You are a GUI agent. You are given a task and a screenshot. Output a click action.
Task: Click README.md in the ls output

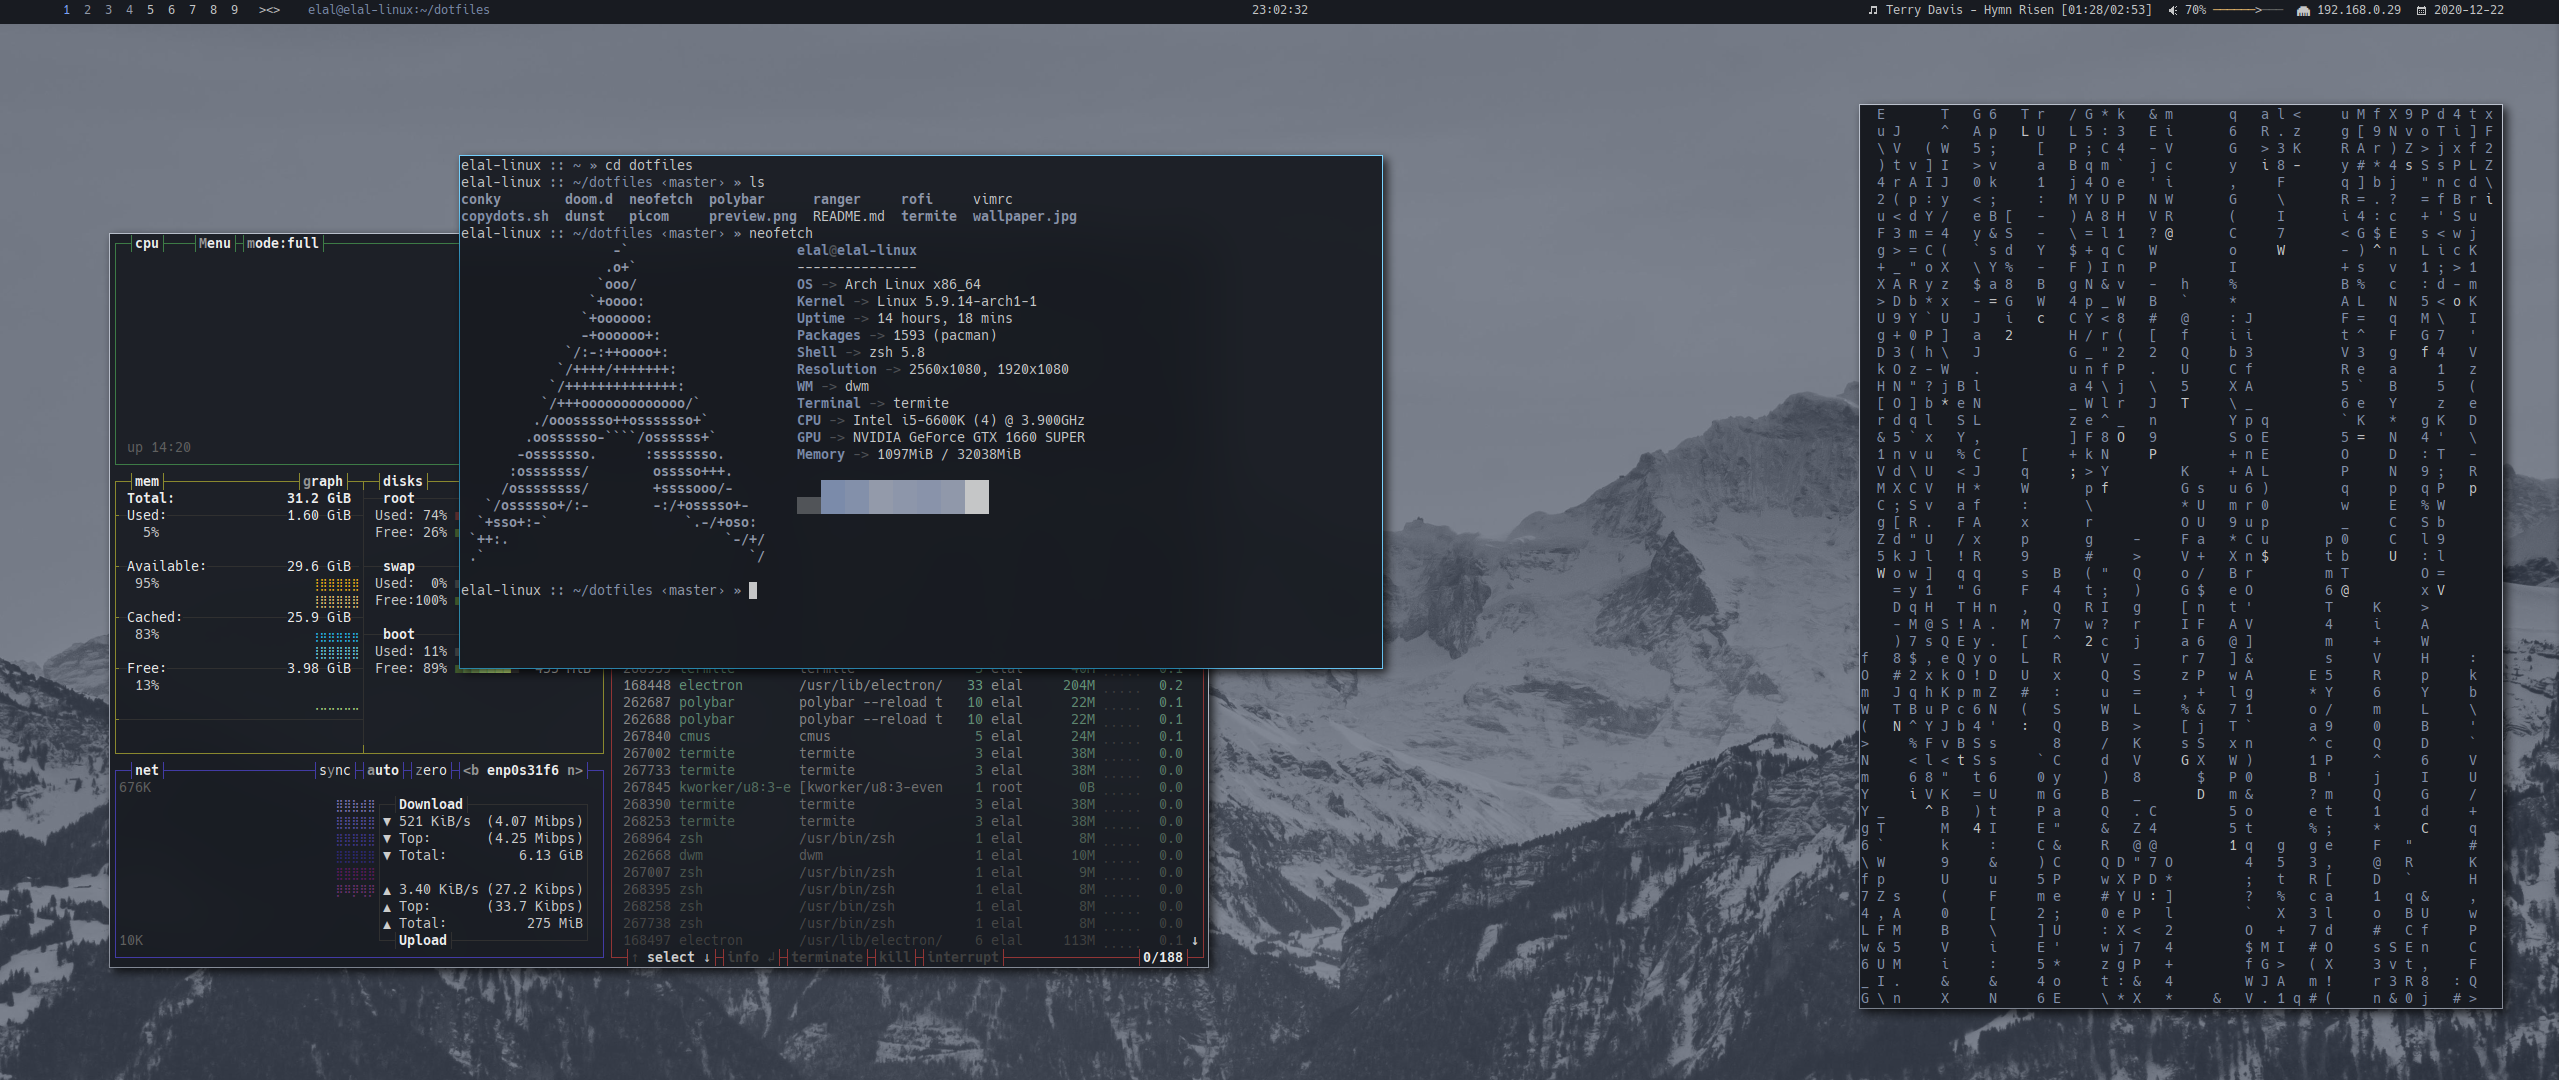click(849, 216)
